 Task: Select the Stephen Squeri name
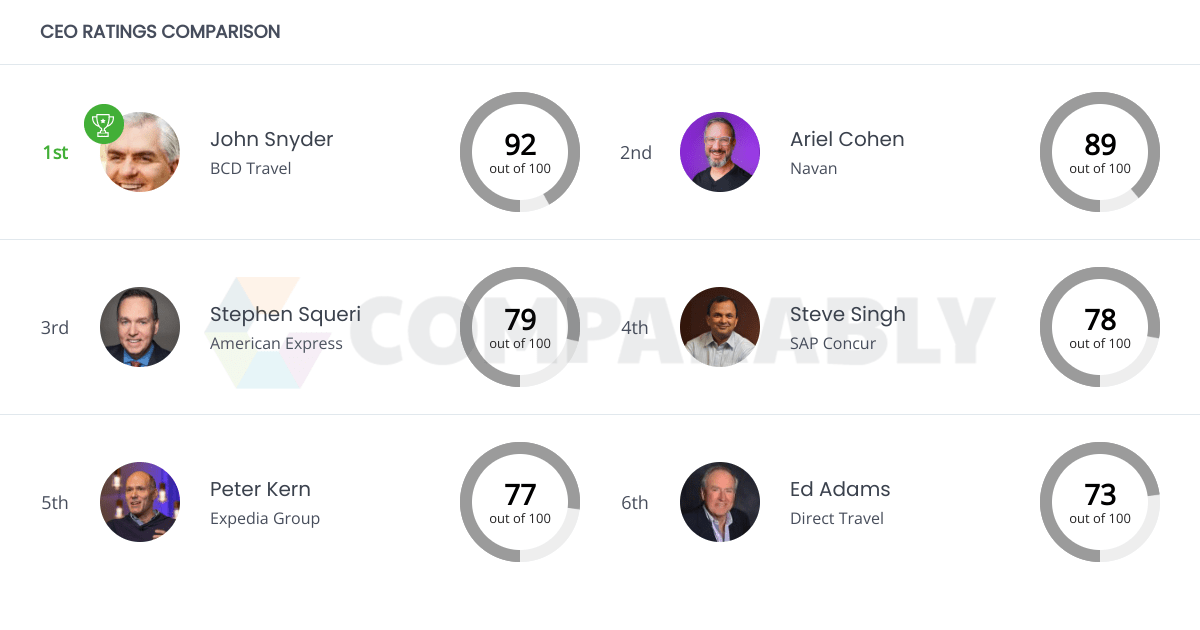(285, 314)
